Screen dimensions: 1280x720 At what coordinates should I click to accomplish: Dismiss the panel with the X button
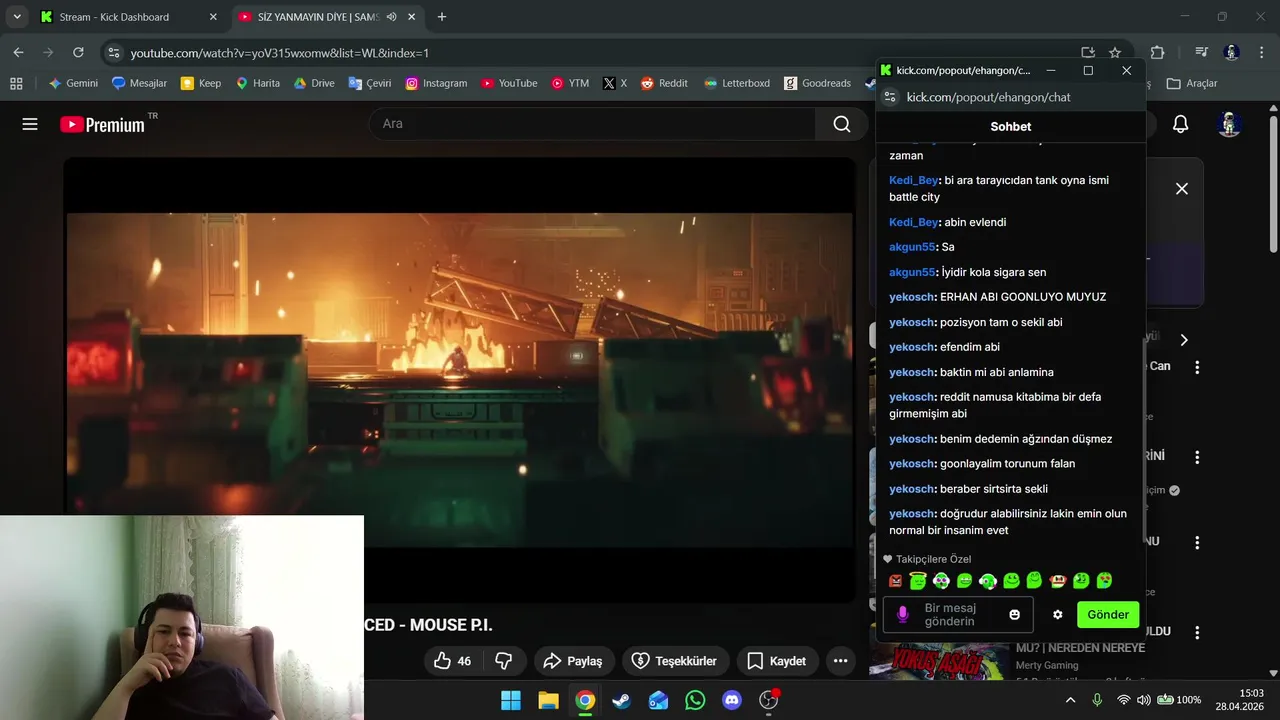1181,188
